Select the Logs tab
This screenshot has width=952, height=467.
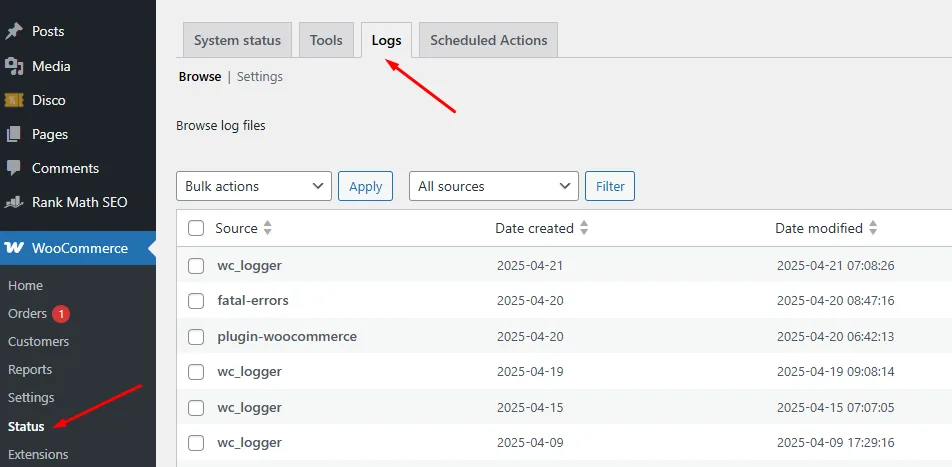pyautogui.click(x=386, y=41)
